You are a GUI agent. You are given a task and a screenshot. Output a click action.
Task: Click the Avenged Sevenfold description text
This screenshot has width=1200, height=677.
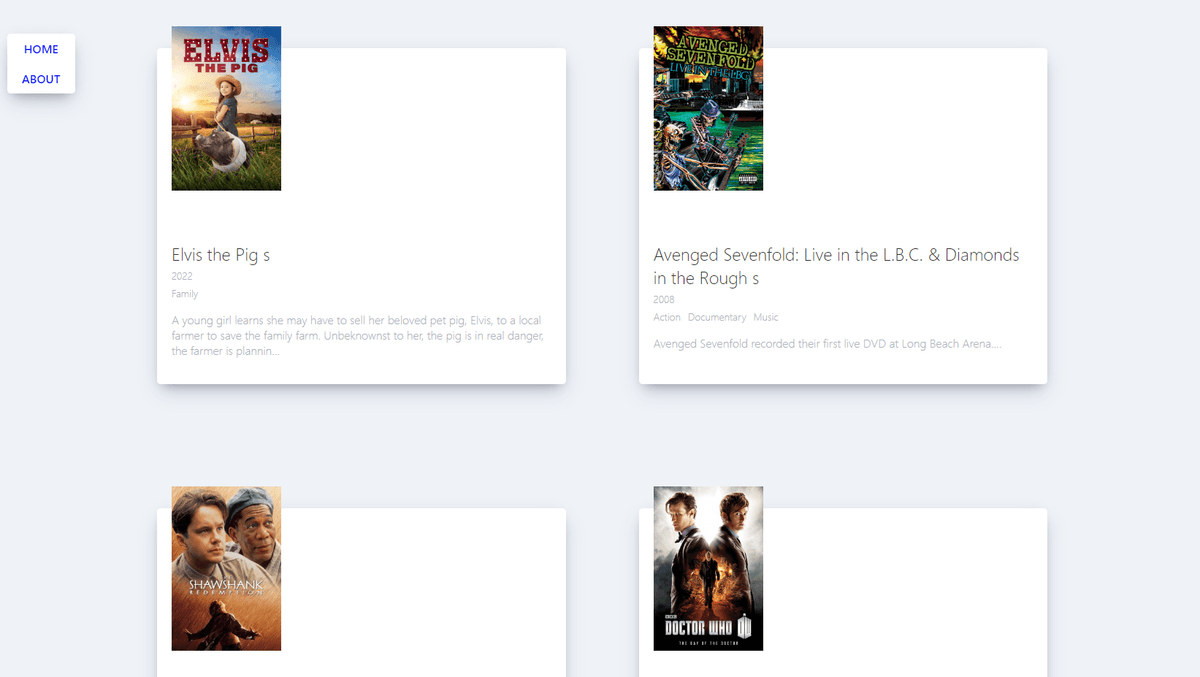pos(828,344)
